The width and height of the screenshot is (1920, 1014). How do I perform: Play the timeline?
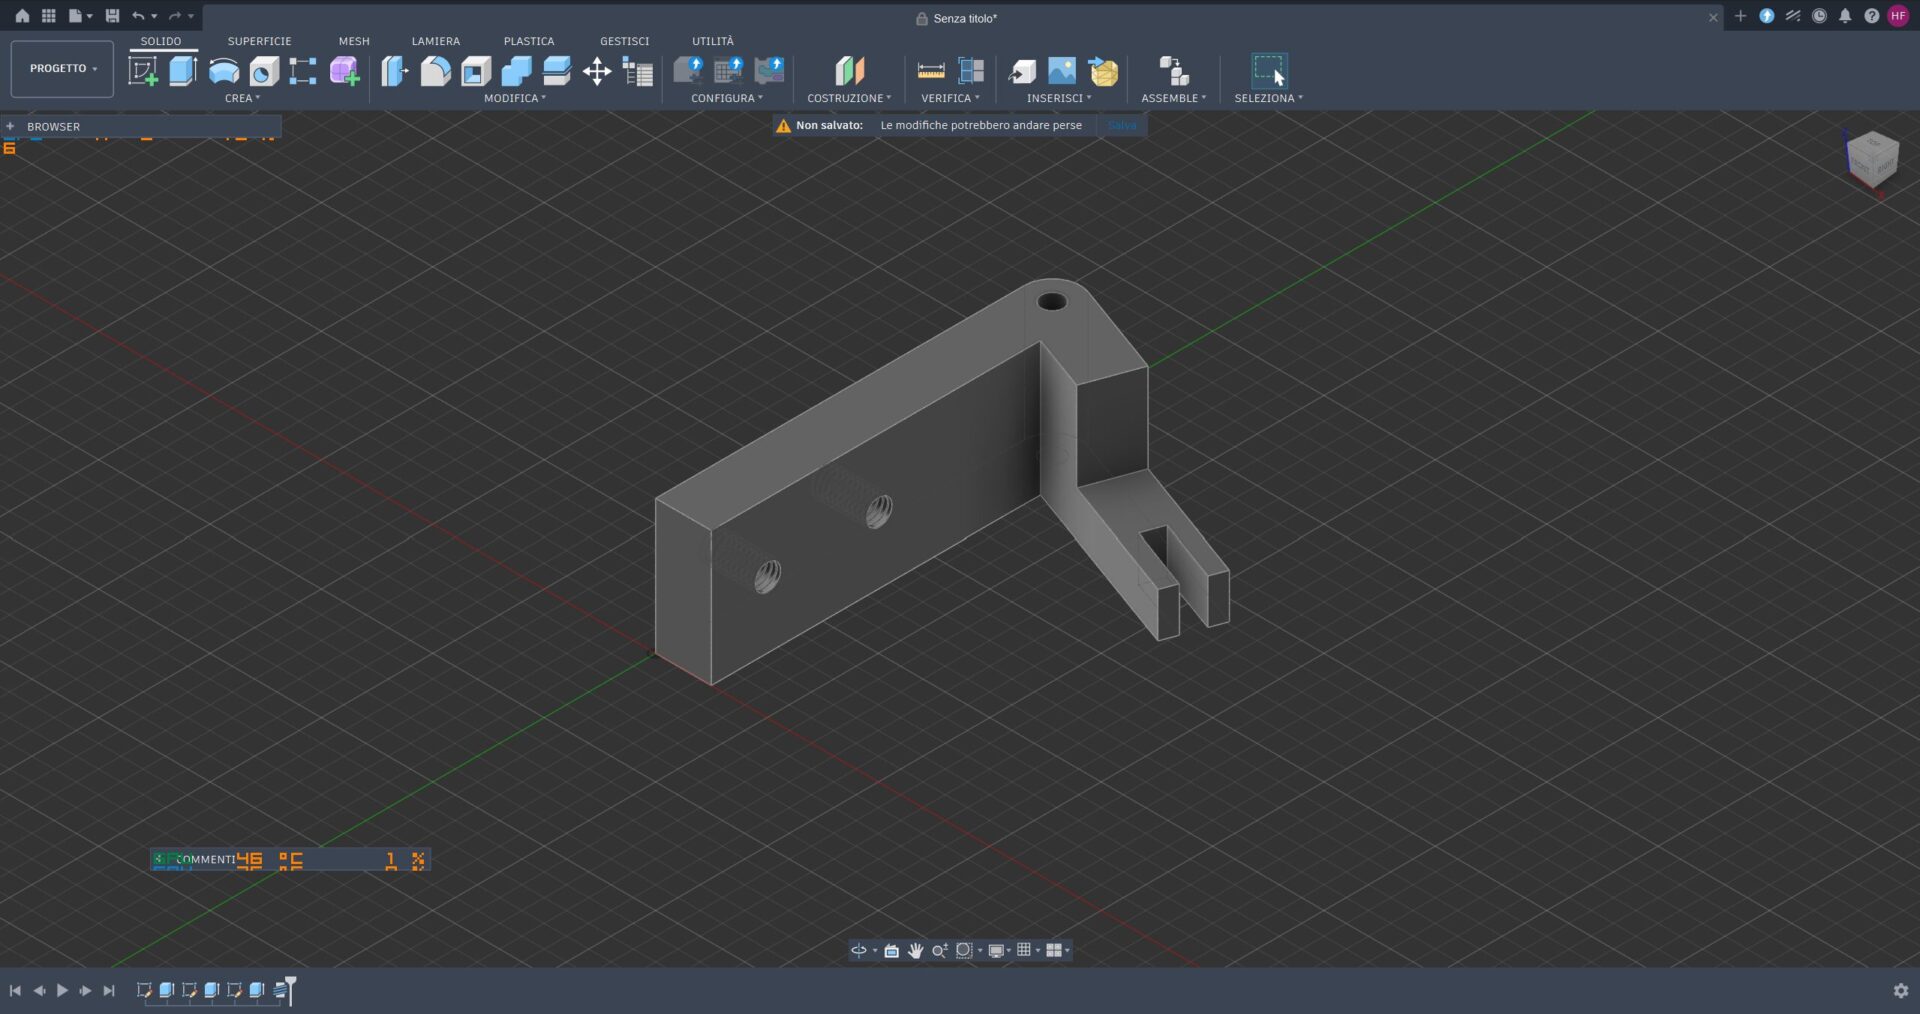click(x=62, y=990)
